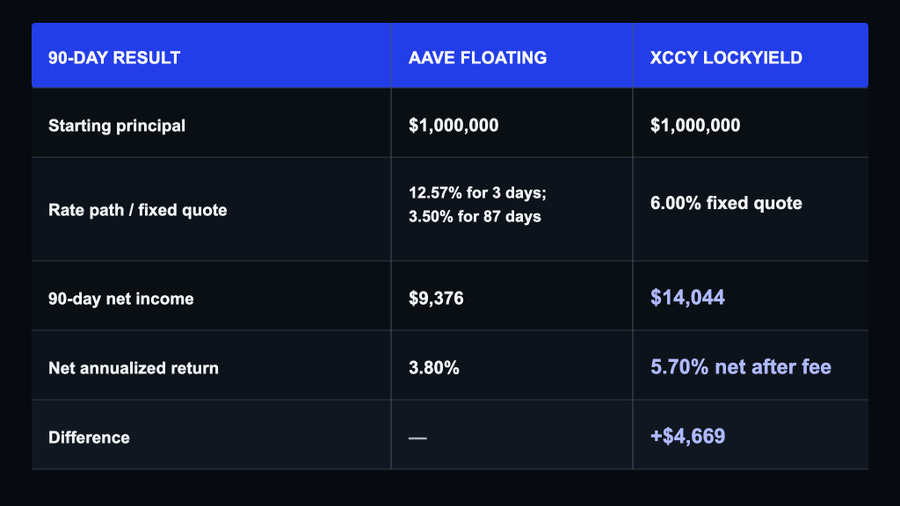Select the 6.00% fixed quote cell
Viewport: 900px width, 506px height.
coord(726,203)
